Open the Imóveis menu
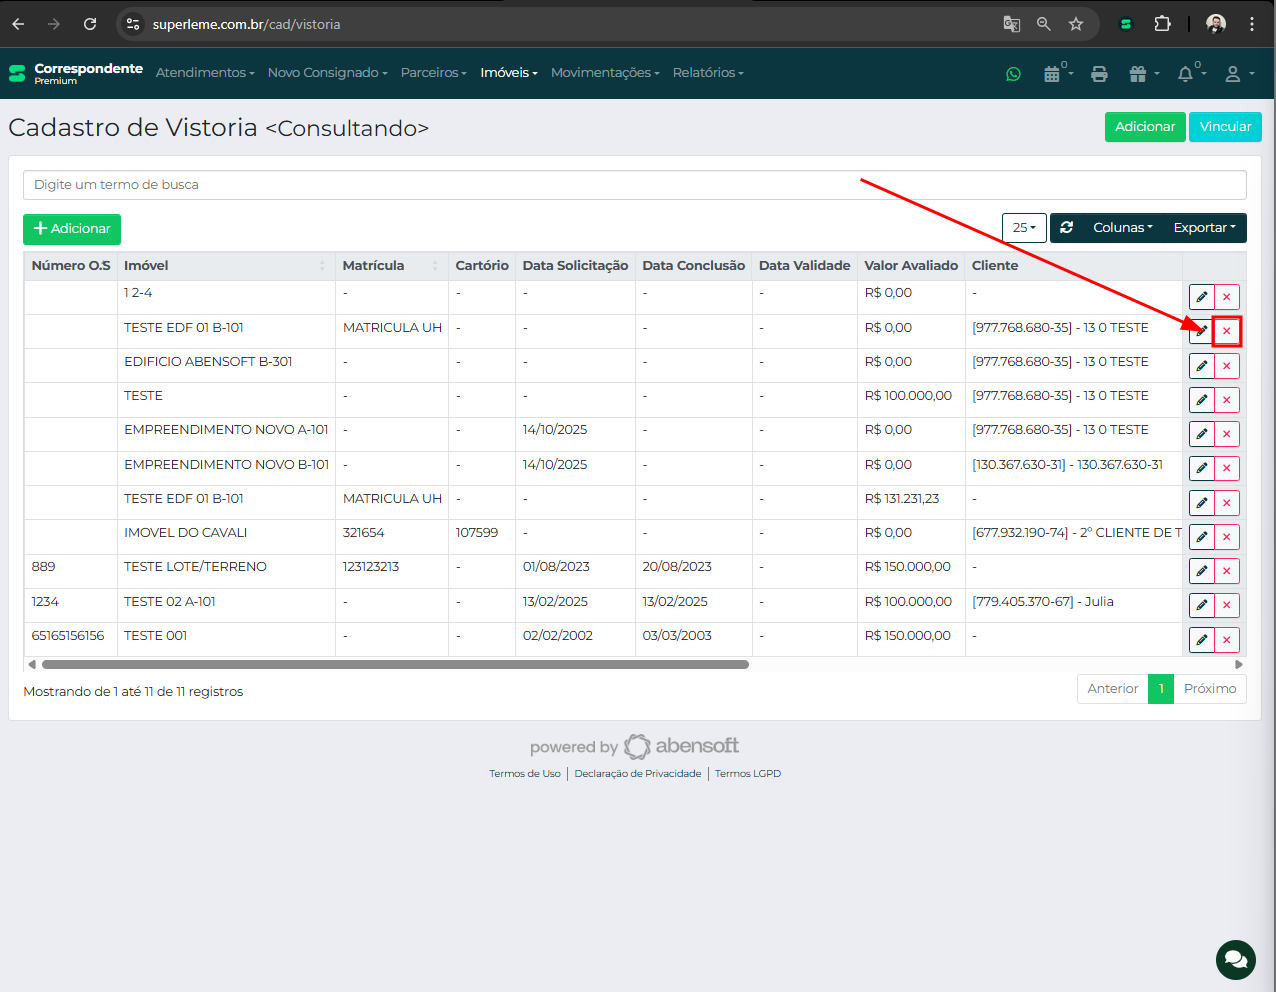Image resolution: width=1276 pixels, height=992 pixels. coord(508,73)
